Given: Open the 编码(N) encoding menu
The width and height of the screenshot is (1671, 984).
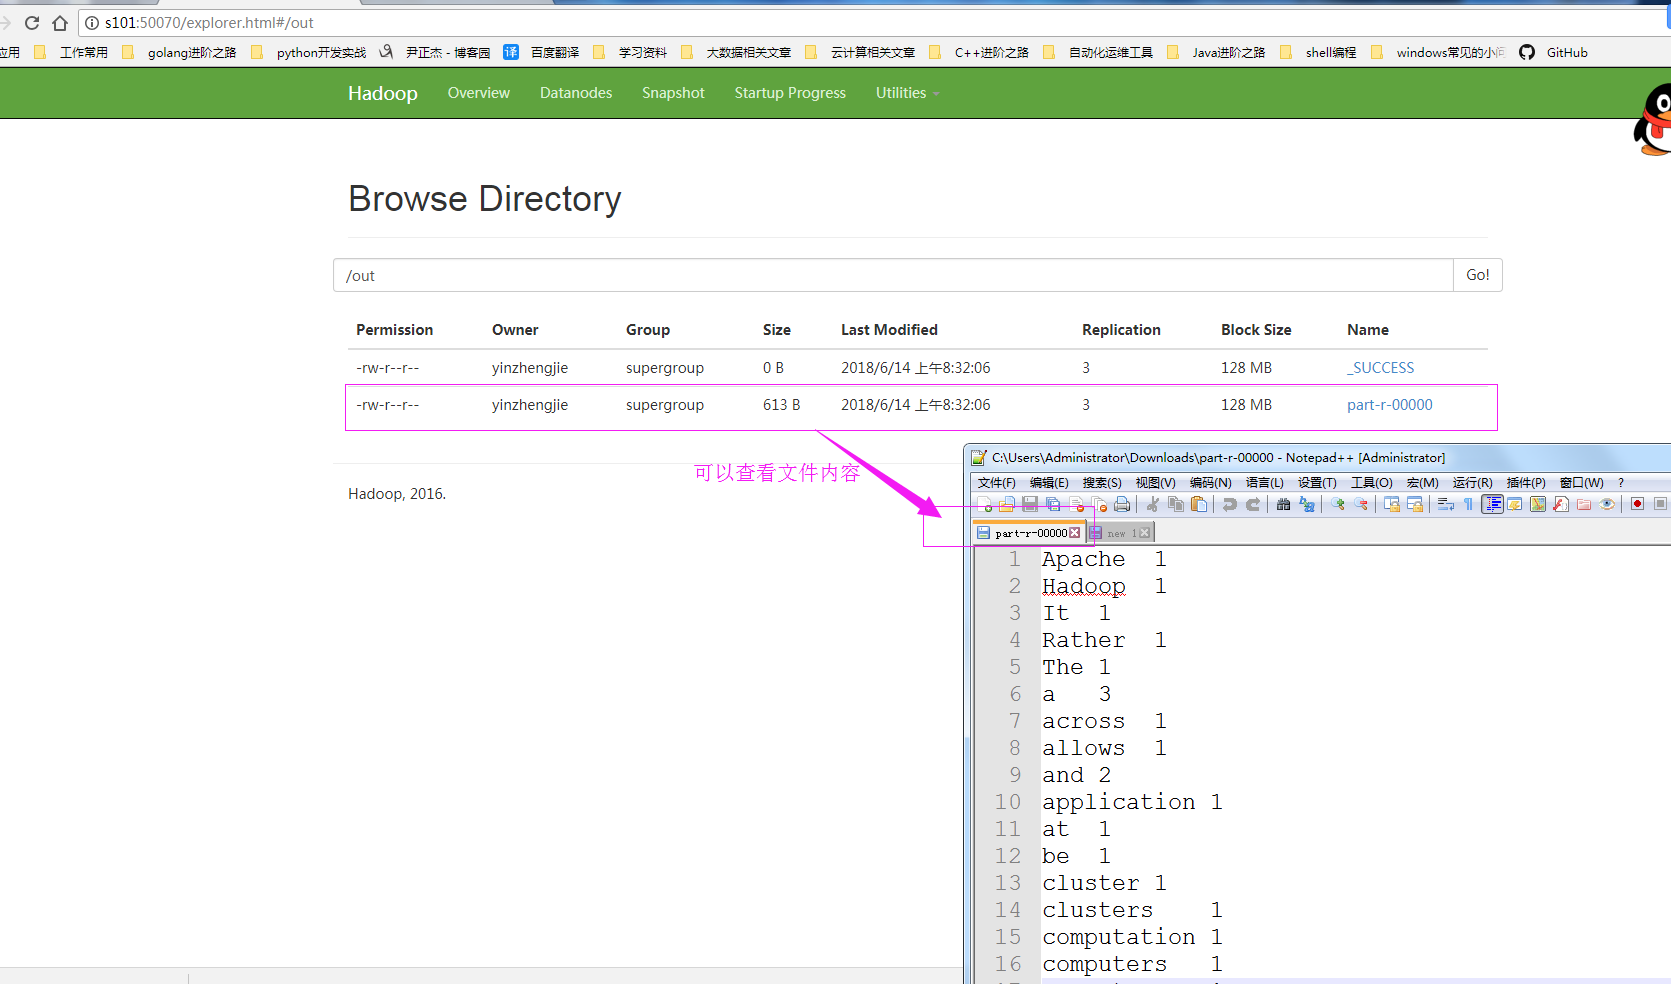Looking at the screenshot, I should (x=1210, y=483).
